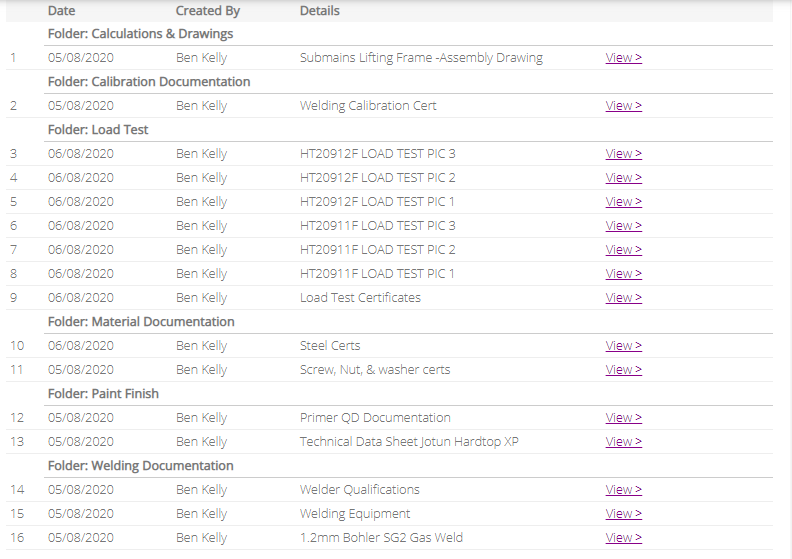The height and width of the screenshot is (559, 792).
Task: Open View link for HT20911F LOAD TEST PIC 1
Action: point(623,274)
